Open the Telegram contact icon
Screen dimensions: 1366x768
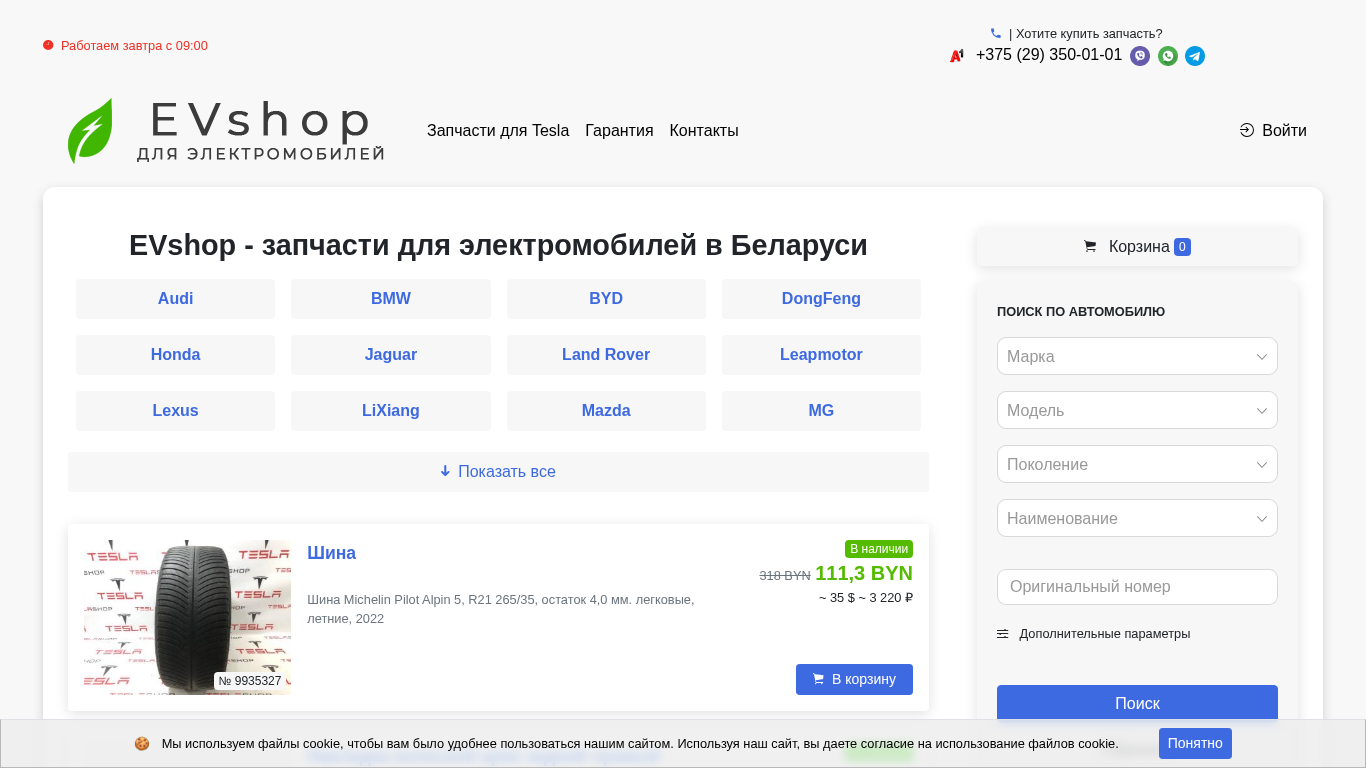[x=1195, y=56]
